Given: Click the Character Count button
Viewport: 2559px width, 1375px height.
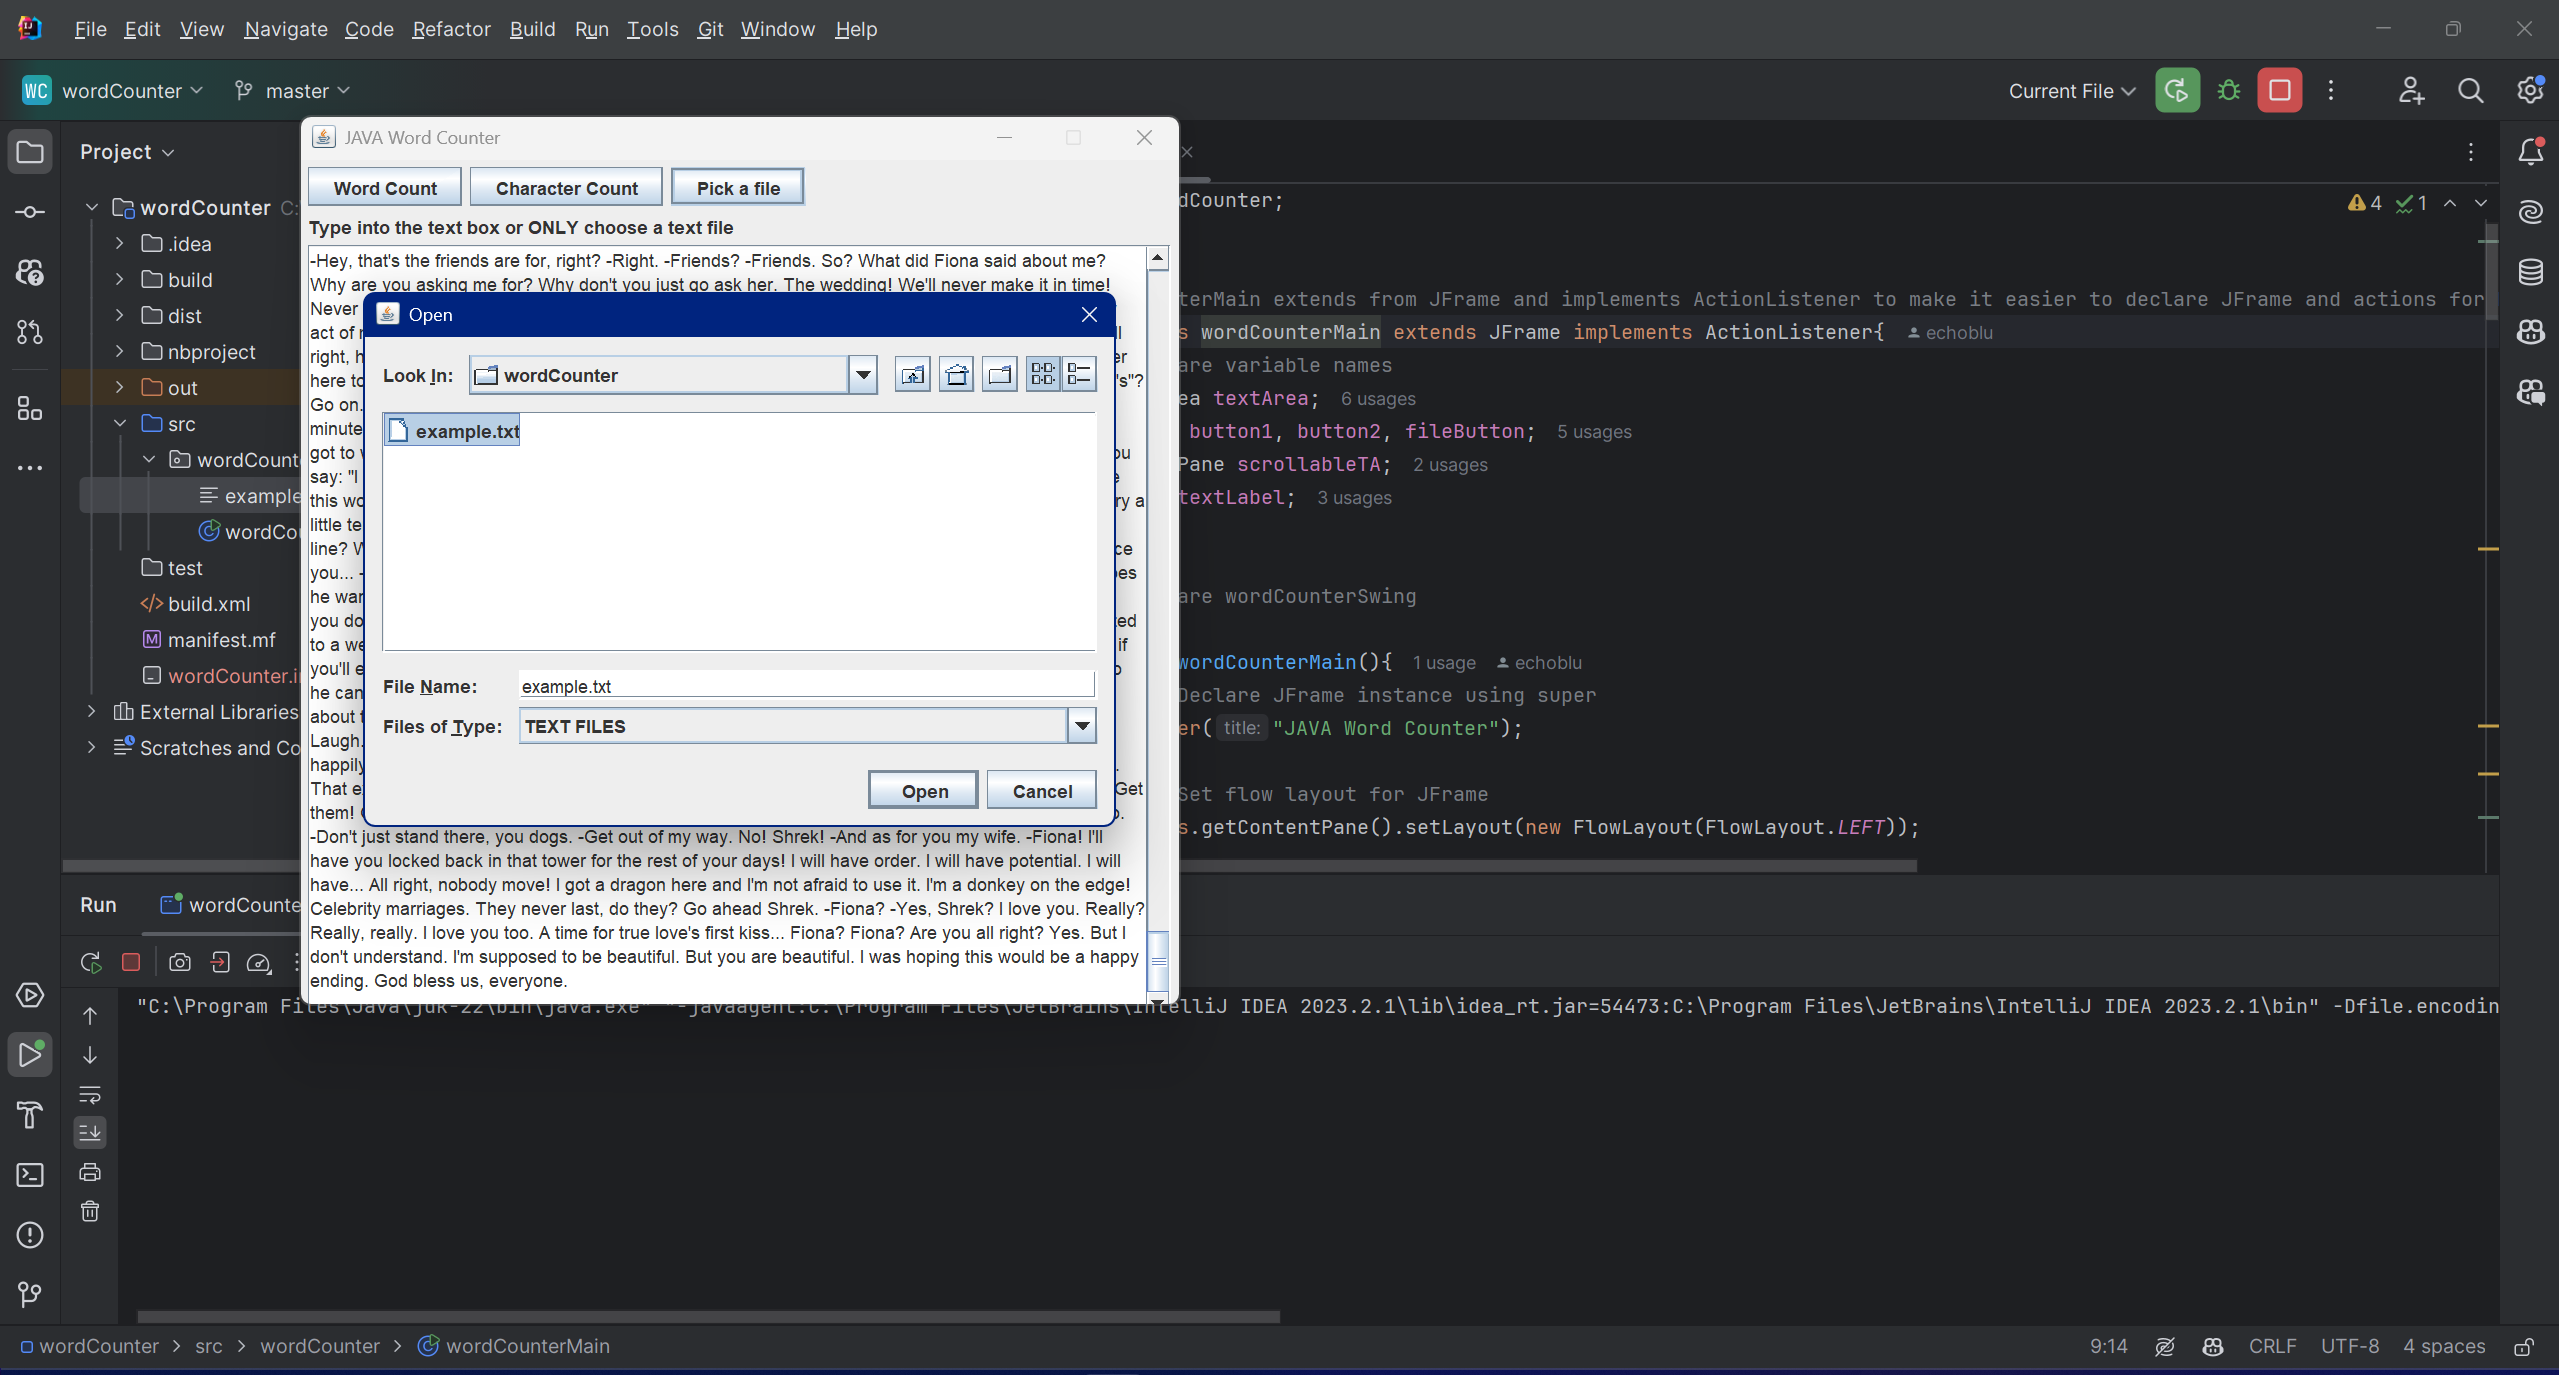Looking at the screenshot, I should pos(567,188).
